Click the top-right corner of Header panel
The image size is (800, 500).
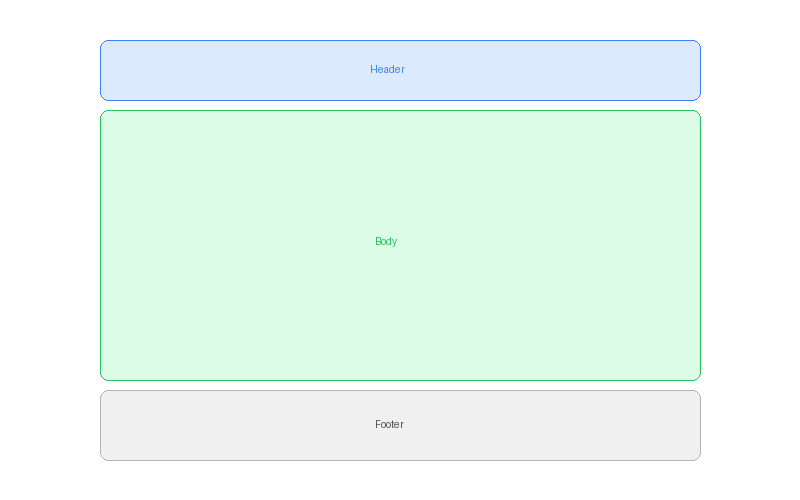point(697,43)
